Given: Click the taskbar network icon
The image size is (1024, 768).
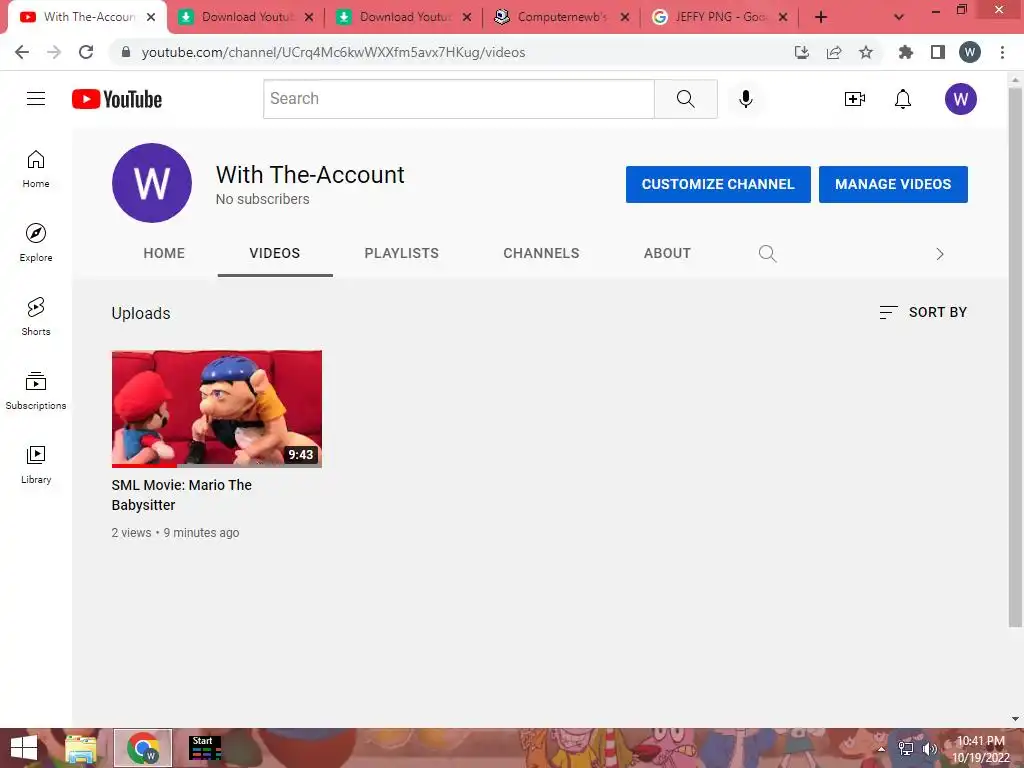Looking at the screenshot, I should click(906, 748).
